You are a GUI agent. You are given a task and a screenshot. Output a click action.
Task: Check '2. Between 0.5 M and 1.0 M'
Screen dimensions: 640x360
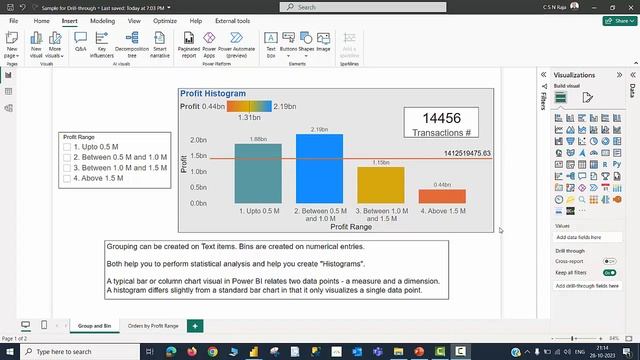point(67,158)
